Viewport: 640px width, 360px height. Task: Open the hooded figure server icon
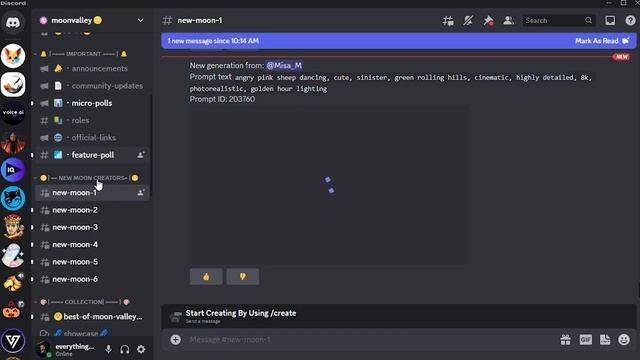click(13, 141)
